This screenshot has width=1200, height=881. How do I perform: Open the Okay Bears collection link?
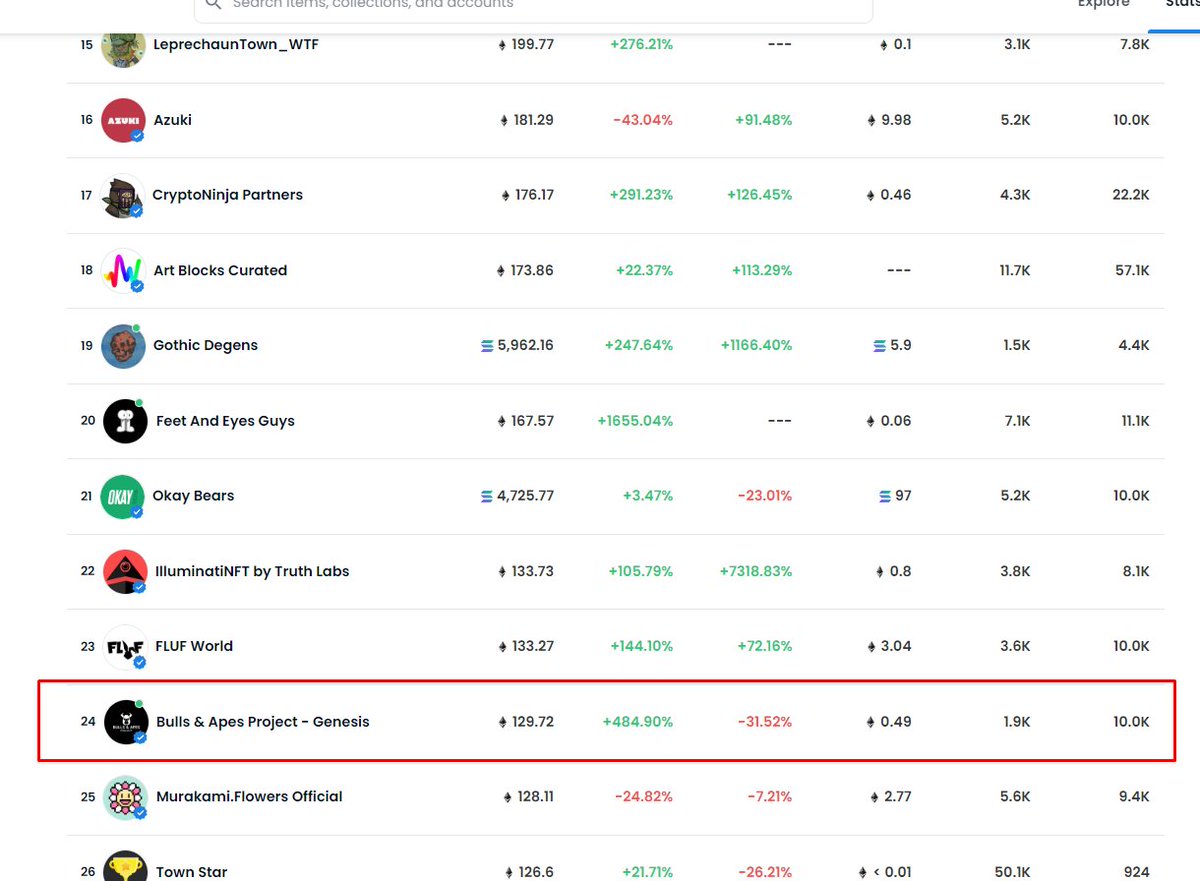tap(193, 496)
